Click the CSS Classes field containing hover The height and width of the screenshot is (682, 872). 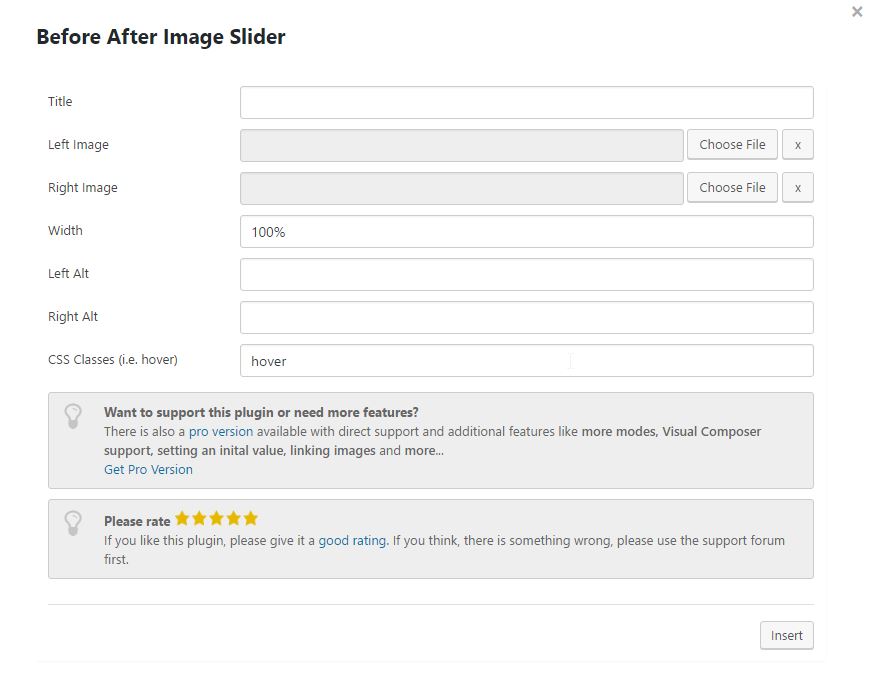click(x=526, y=361)
